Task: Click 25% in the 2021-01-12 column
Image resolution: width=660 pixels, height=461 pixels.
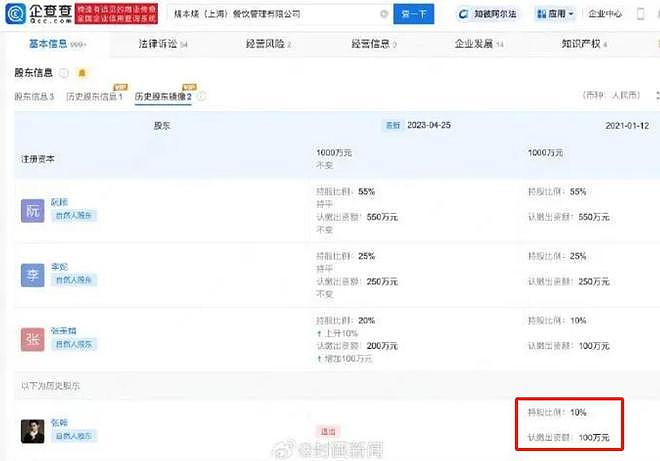Action: (578, 256)
